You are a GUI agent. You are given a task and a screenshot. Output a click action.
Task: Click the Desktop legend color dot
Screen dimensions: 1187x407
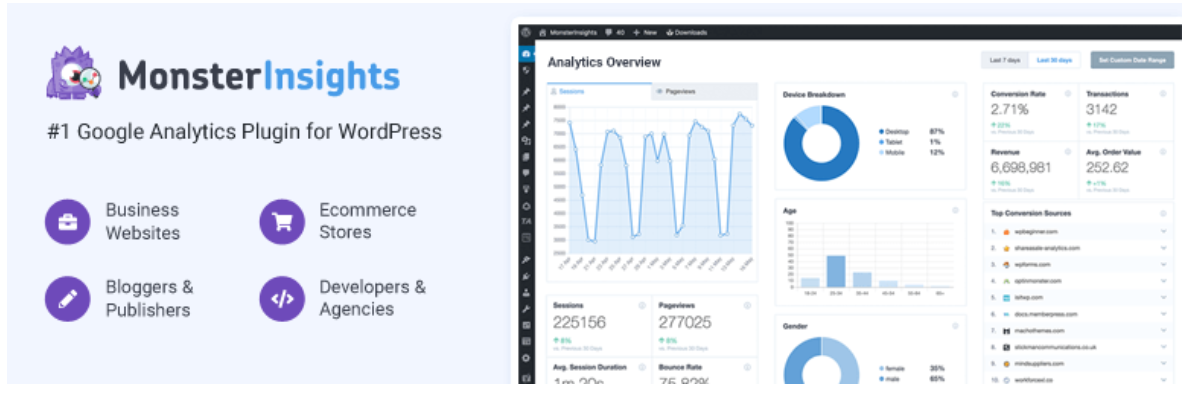pos(881,132)
